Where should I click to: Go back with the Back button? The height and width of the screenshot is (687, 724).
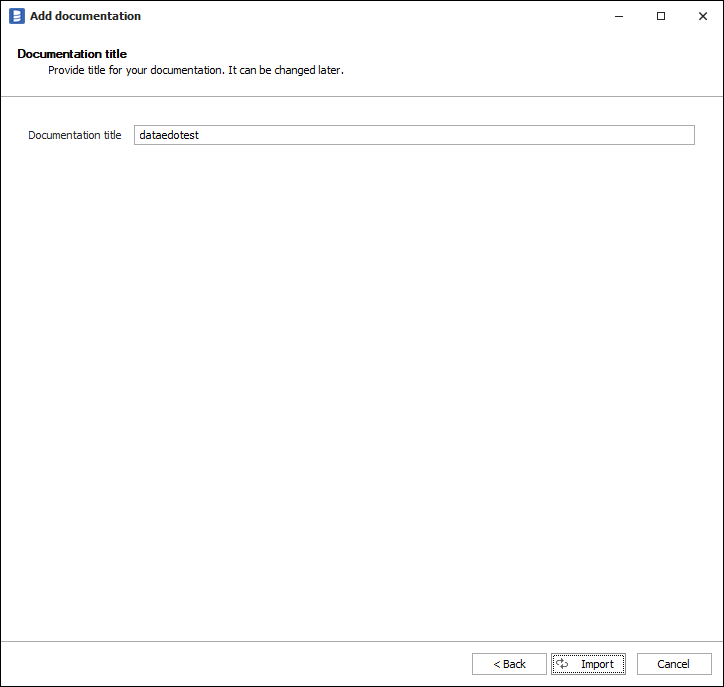(x=509, y=664)
